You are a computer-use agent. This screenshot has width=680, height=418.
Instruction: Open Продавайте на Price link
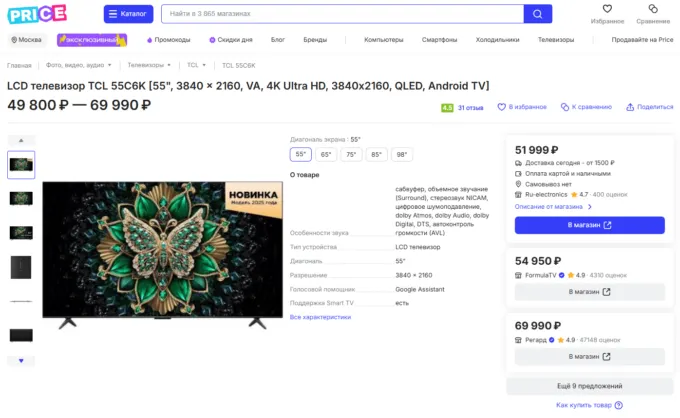tap(642, 40)
